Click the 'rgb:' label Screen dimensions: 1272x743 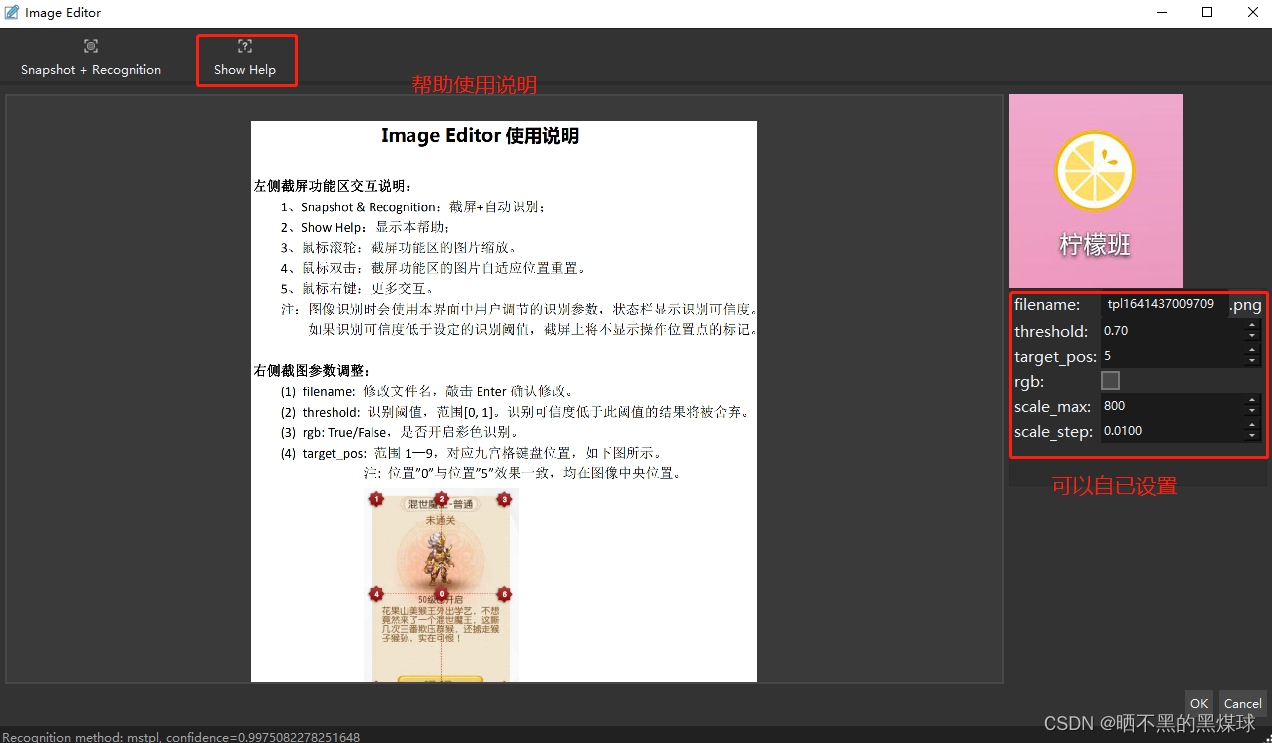click(1029, 382)
